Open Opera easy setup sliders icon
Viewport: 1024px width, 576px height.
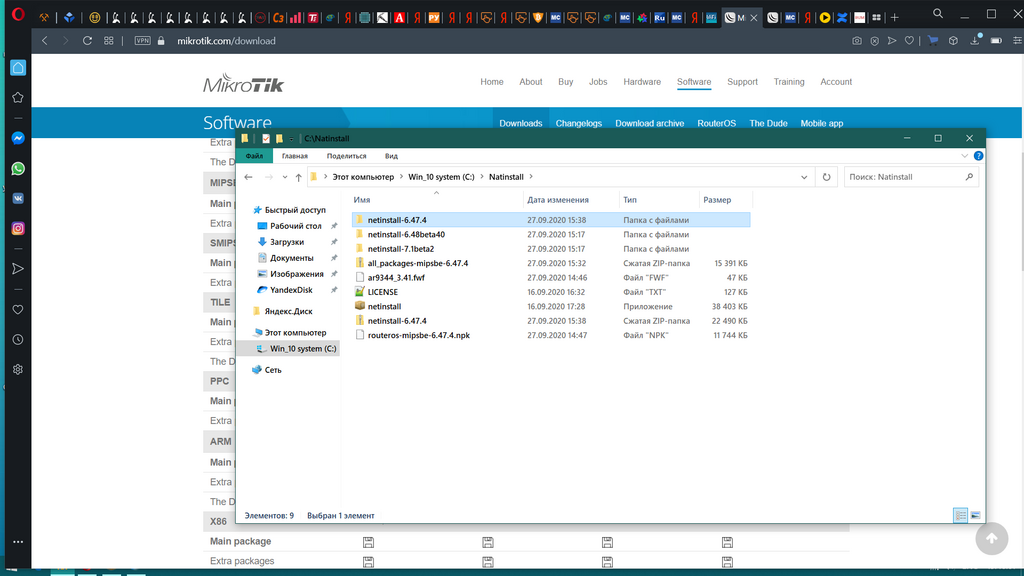[x=1017, y=40]
